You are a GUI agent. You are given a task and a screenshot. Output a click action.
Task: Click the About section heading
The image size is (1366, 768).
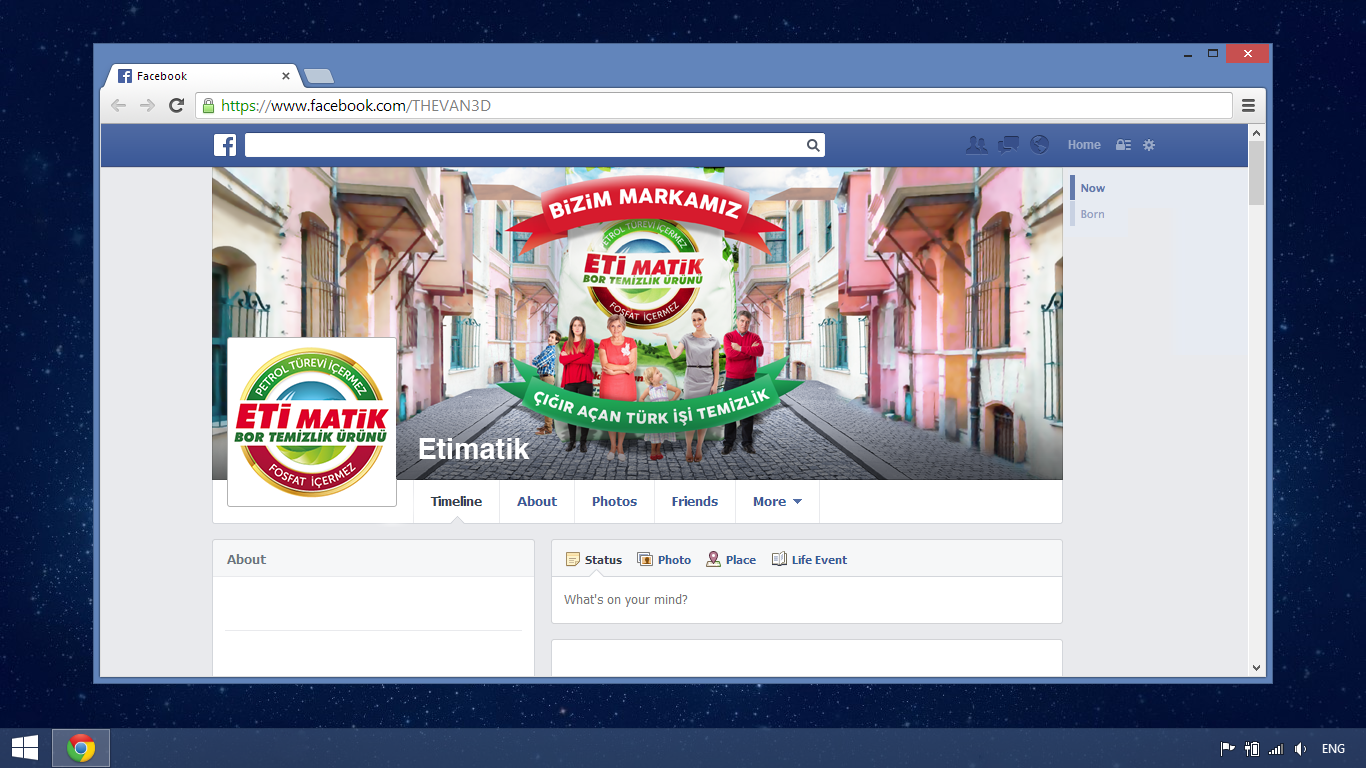point(246,560)
